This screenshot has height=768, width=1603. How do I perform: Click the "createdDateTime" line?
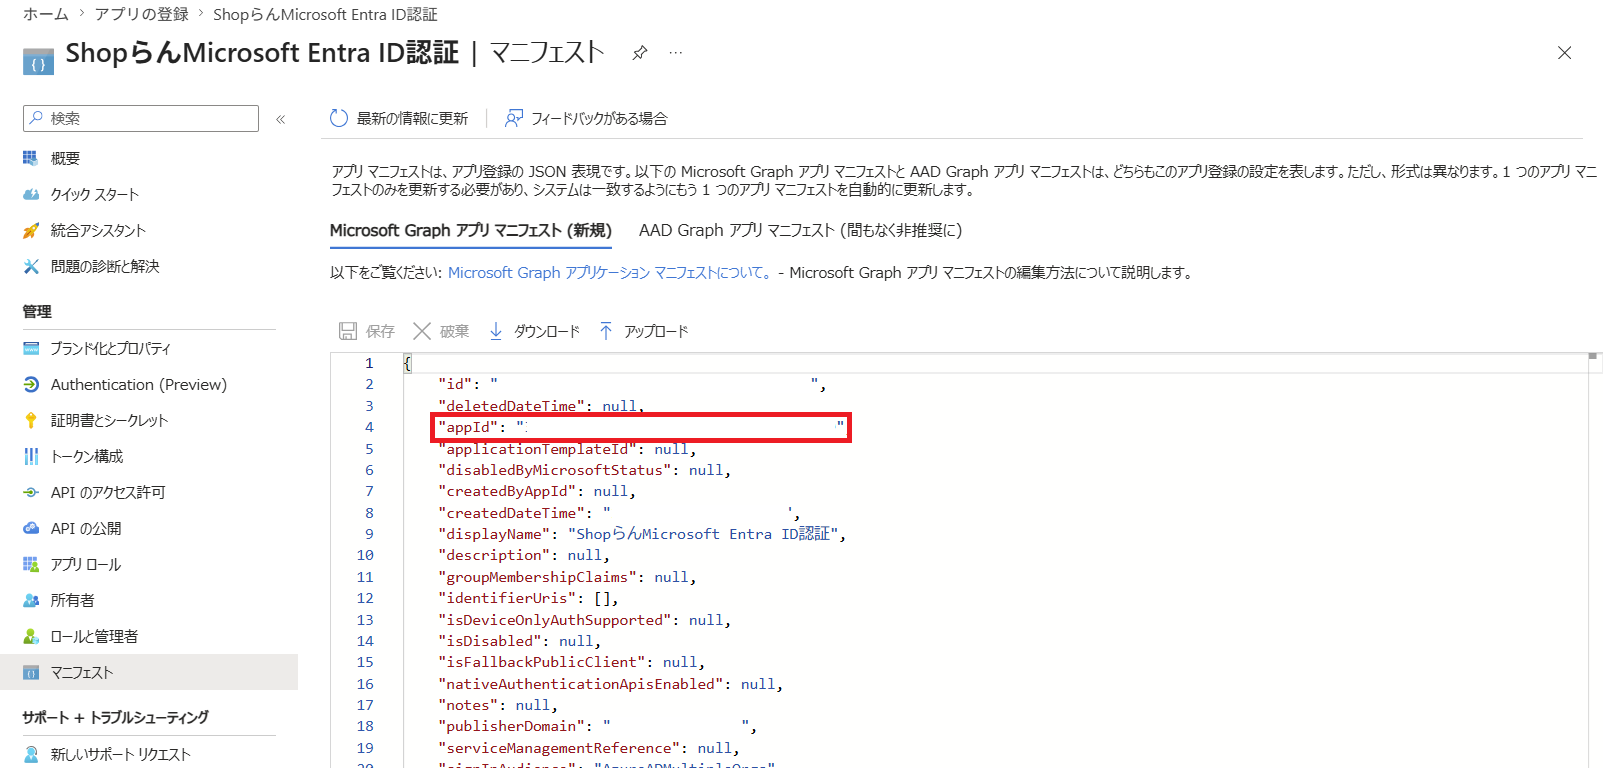tap(619, 513)
